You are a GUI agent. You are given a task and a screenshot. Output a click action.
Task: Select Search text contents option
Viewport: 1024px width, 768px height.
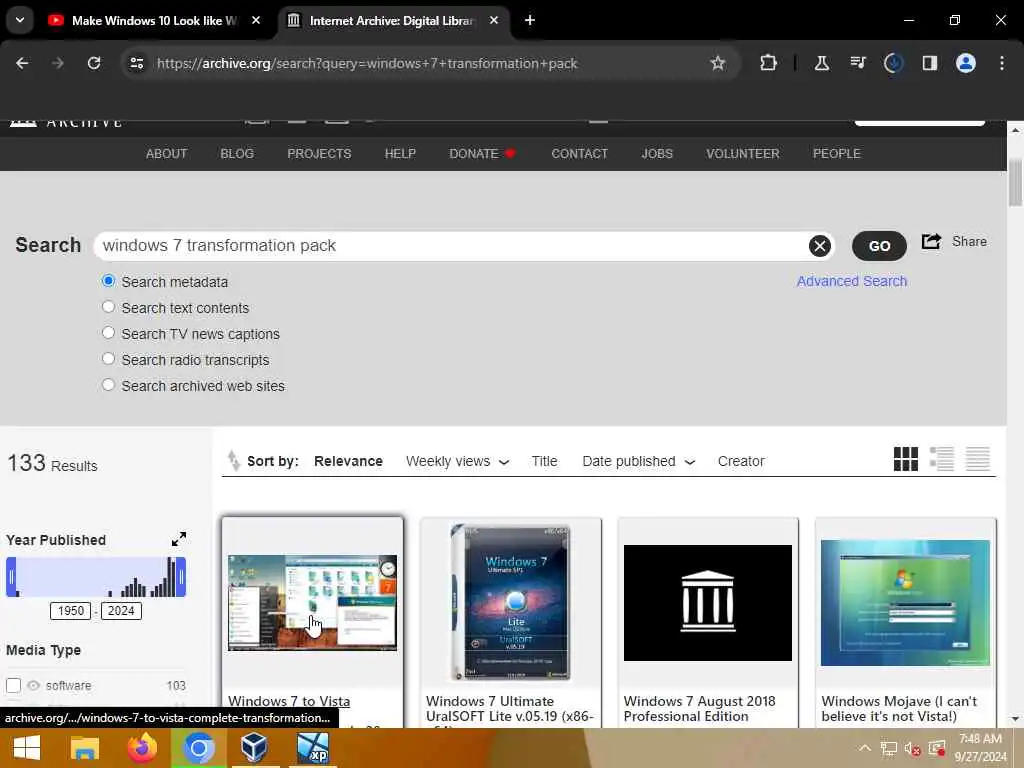[108, 307]
